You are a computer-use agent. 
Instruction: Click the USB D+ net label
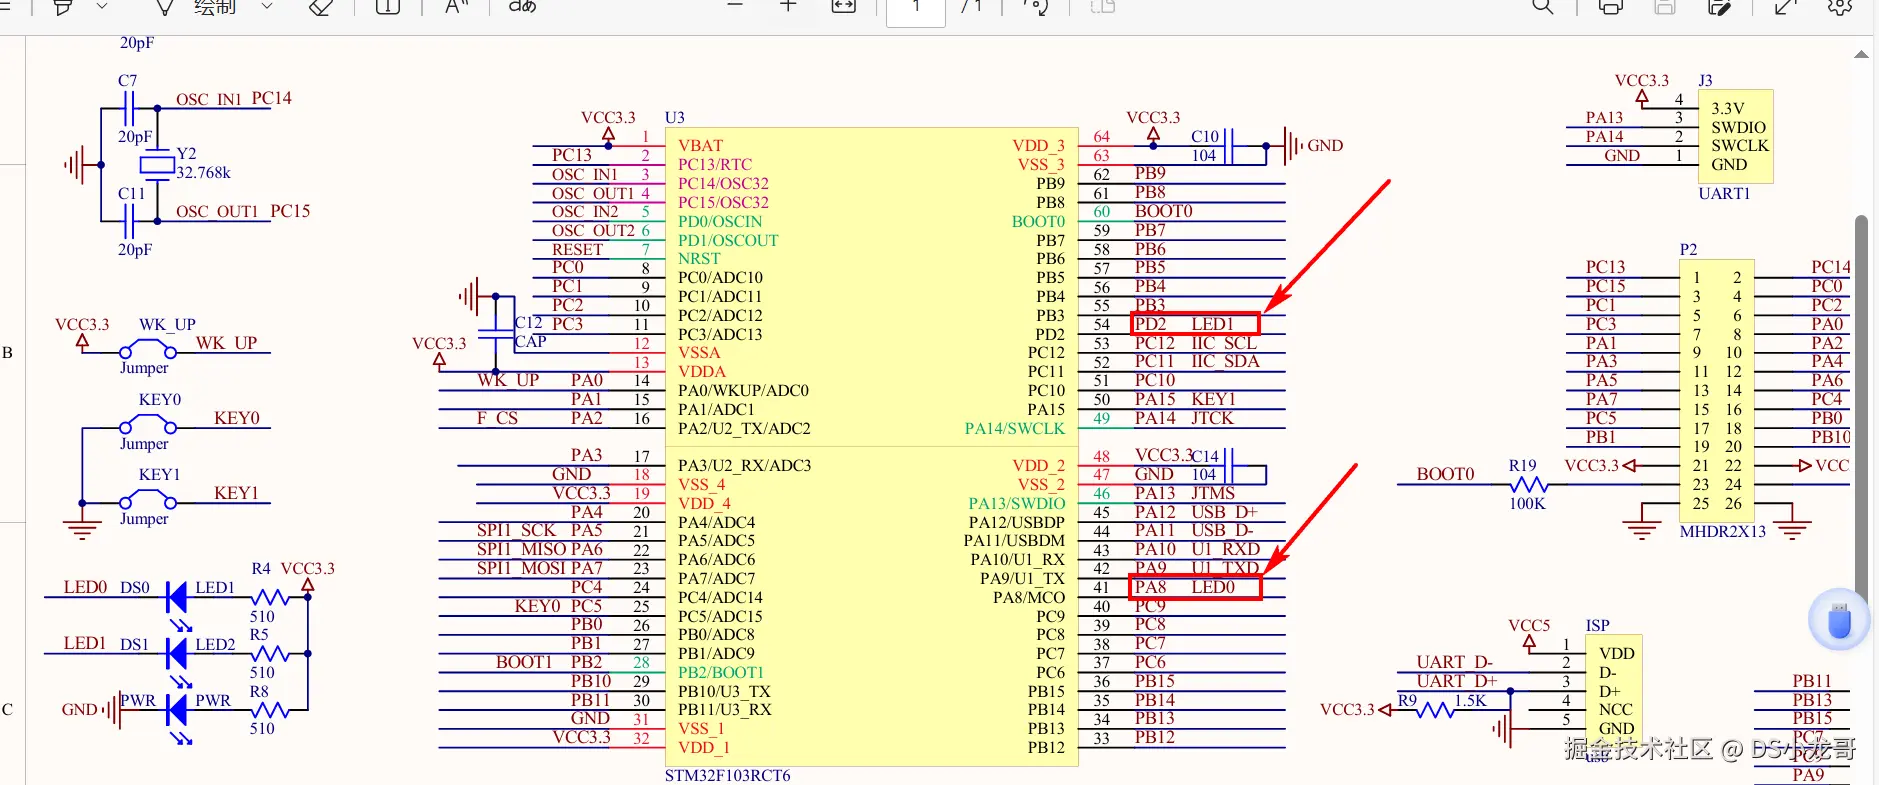[1224, 512]
